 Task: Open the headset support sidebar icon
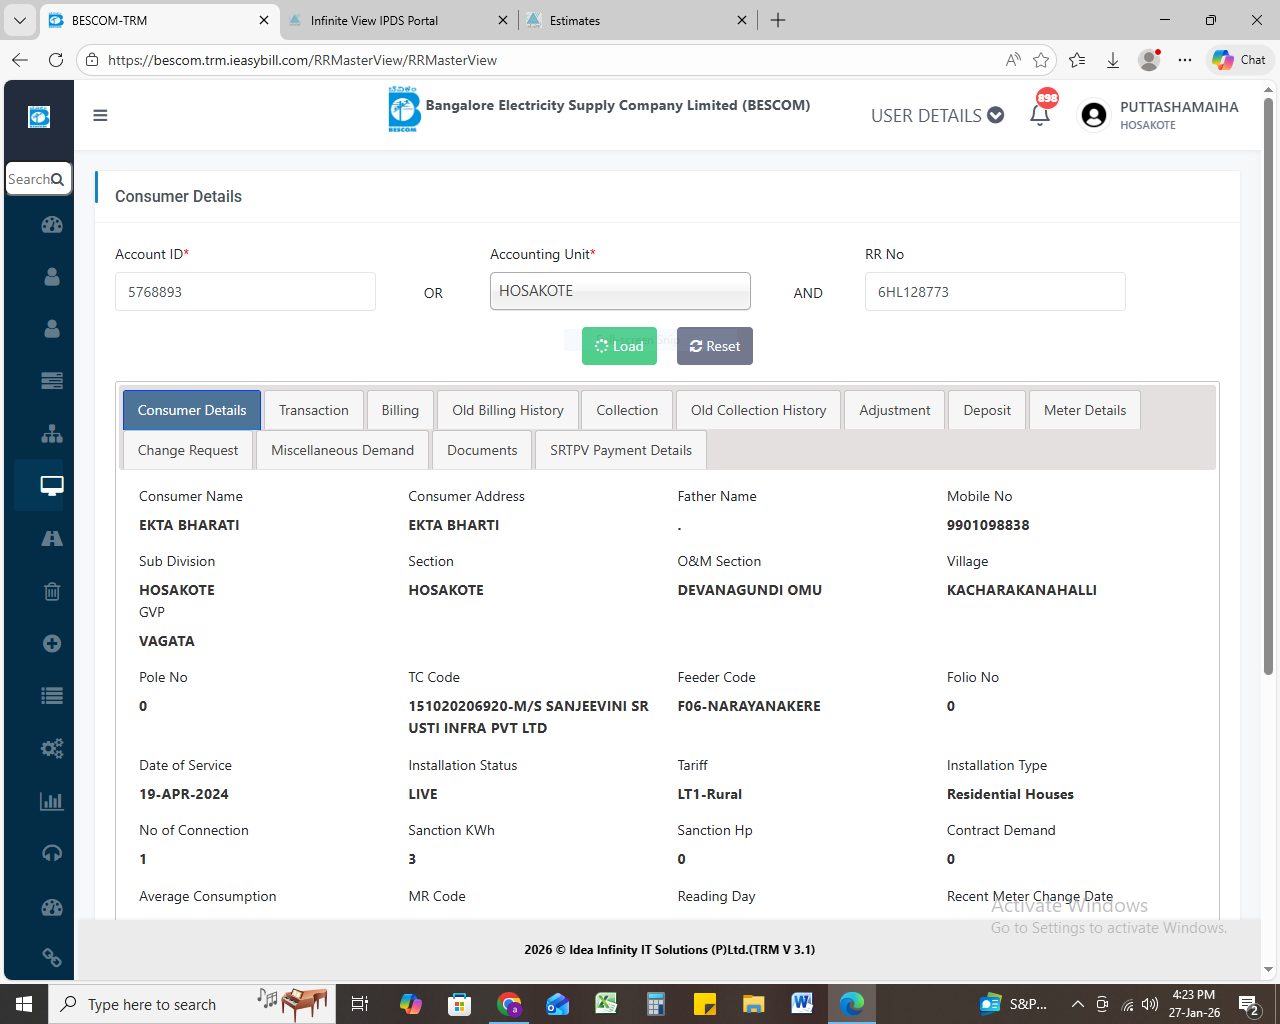52,853
